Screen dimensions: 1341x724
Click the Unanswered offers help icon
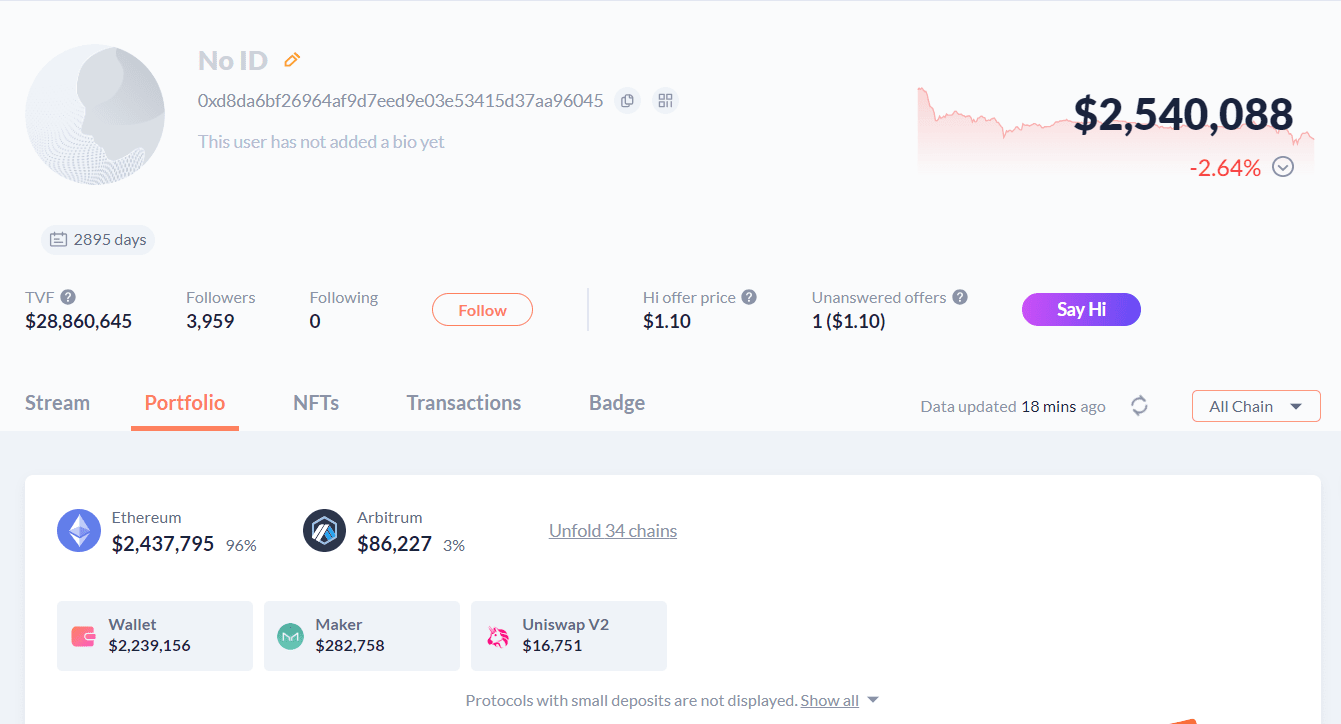click(960, 297)
